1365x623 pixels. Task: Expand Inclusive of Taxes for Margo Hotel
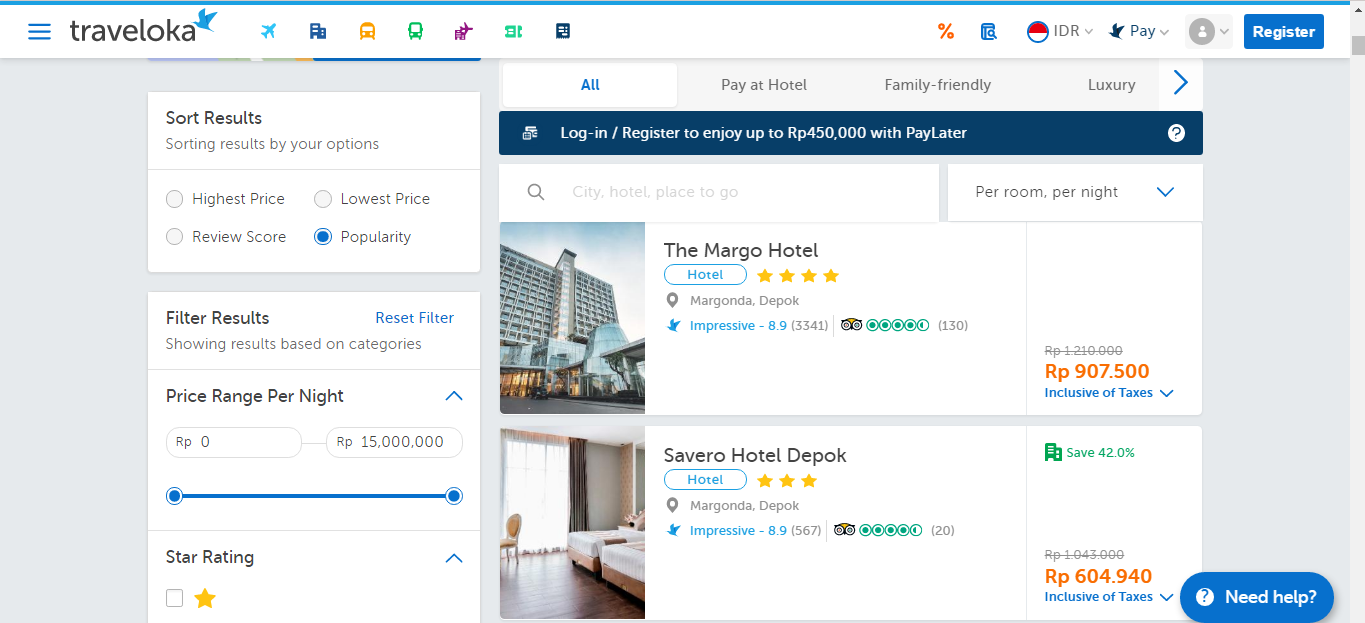point(1108,393)
